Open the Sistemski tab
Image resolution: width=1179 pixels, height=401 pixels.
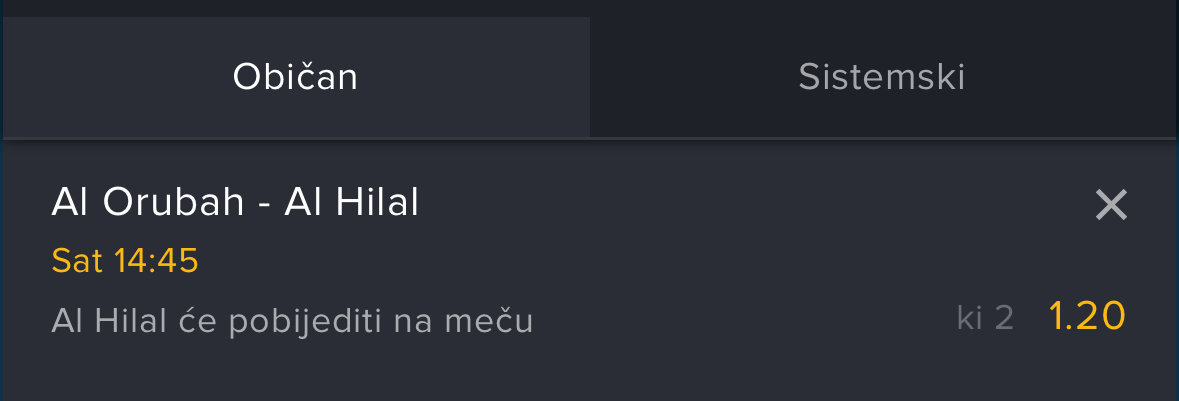881,77
